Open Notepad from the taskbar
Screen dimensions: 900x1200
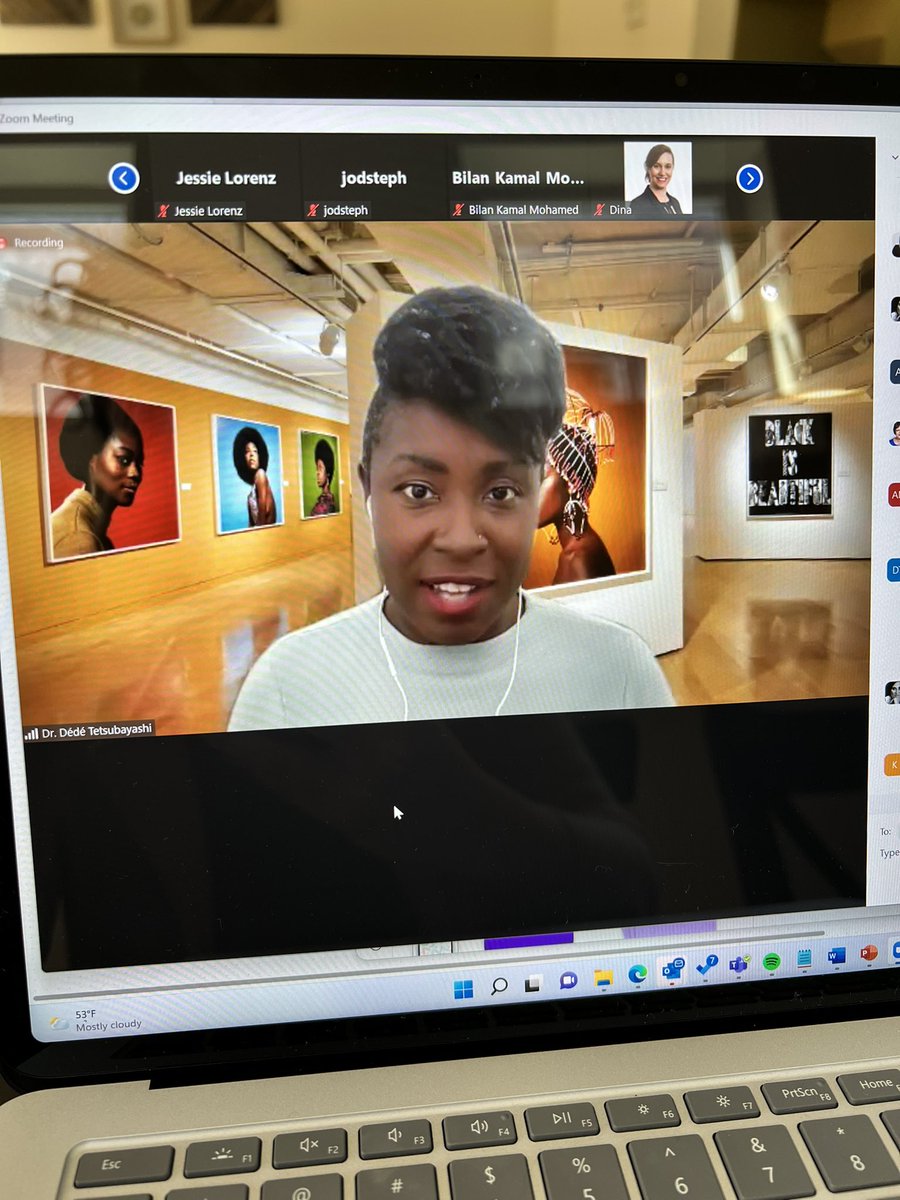[x=804, y=958]
